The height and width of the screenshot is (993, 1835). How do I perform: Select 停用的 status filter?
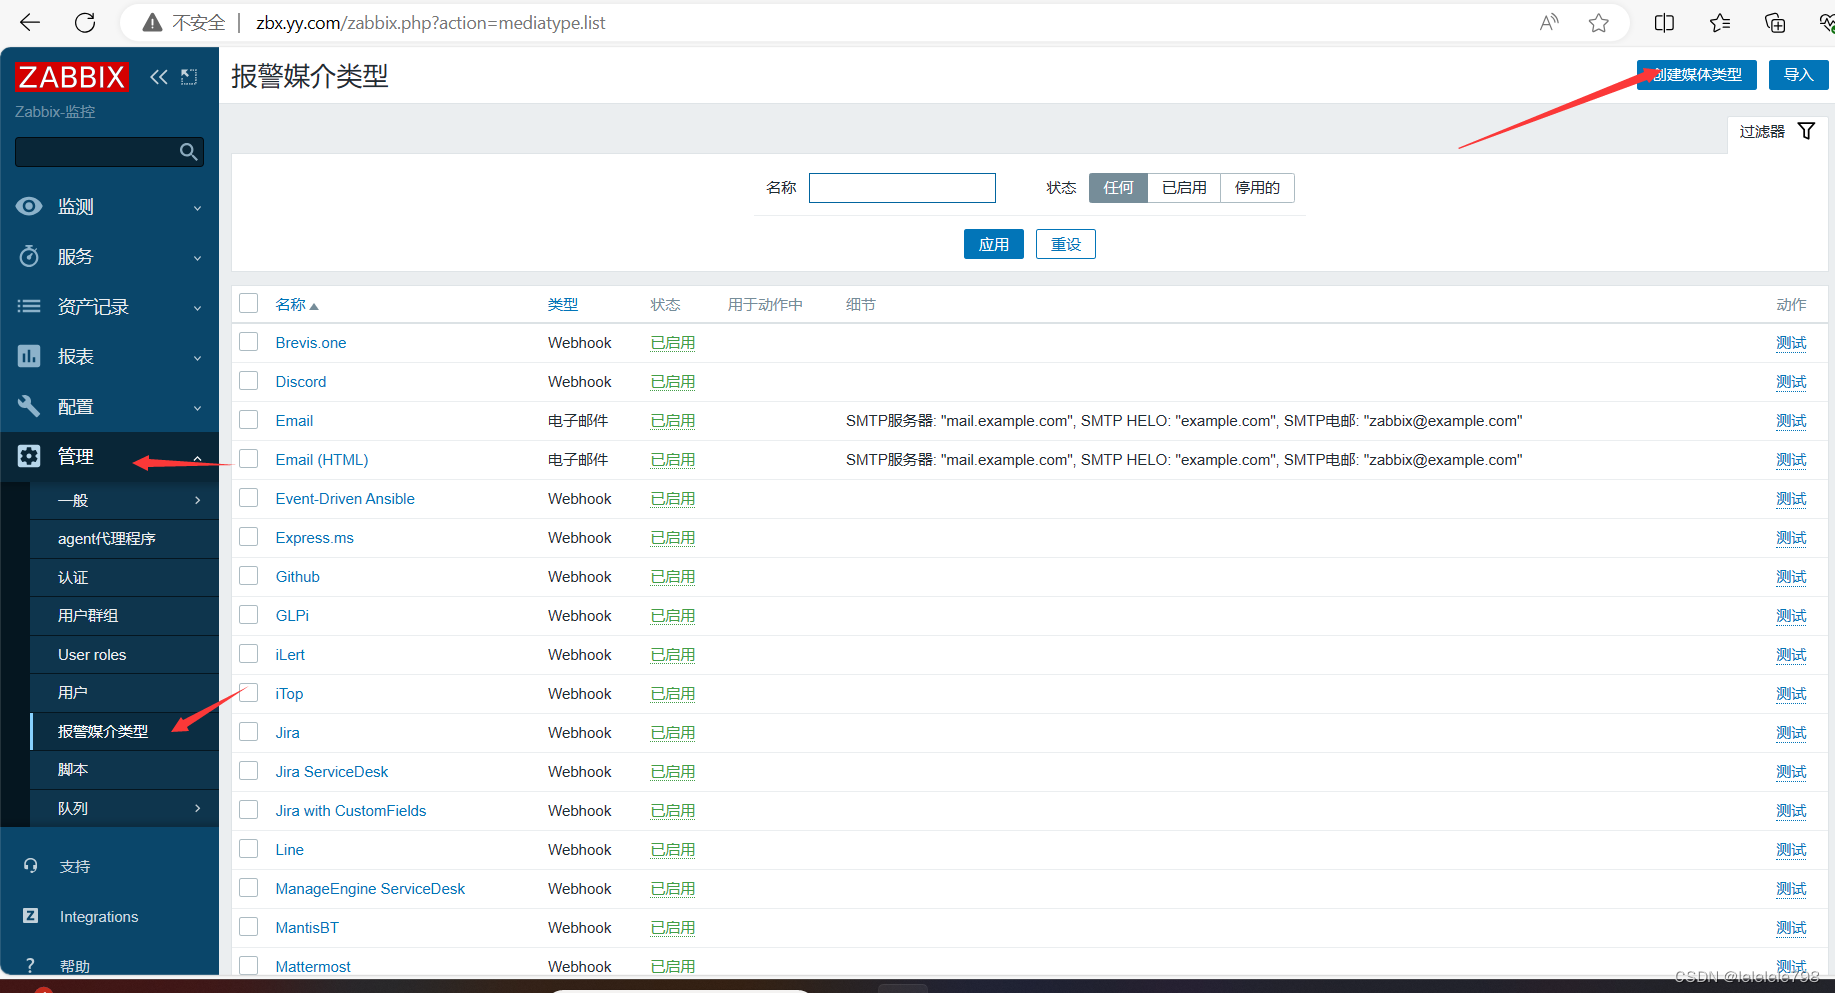click(x=1257, y=188)
